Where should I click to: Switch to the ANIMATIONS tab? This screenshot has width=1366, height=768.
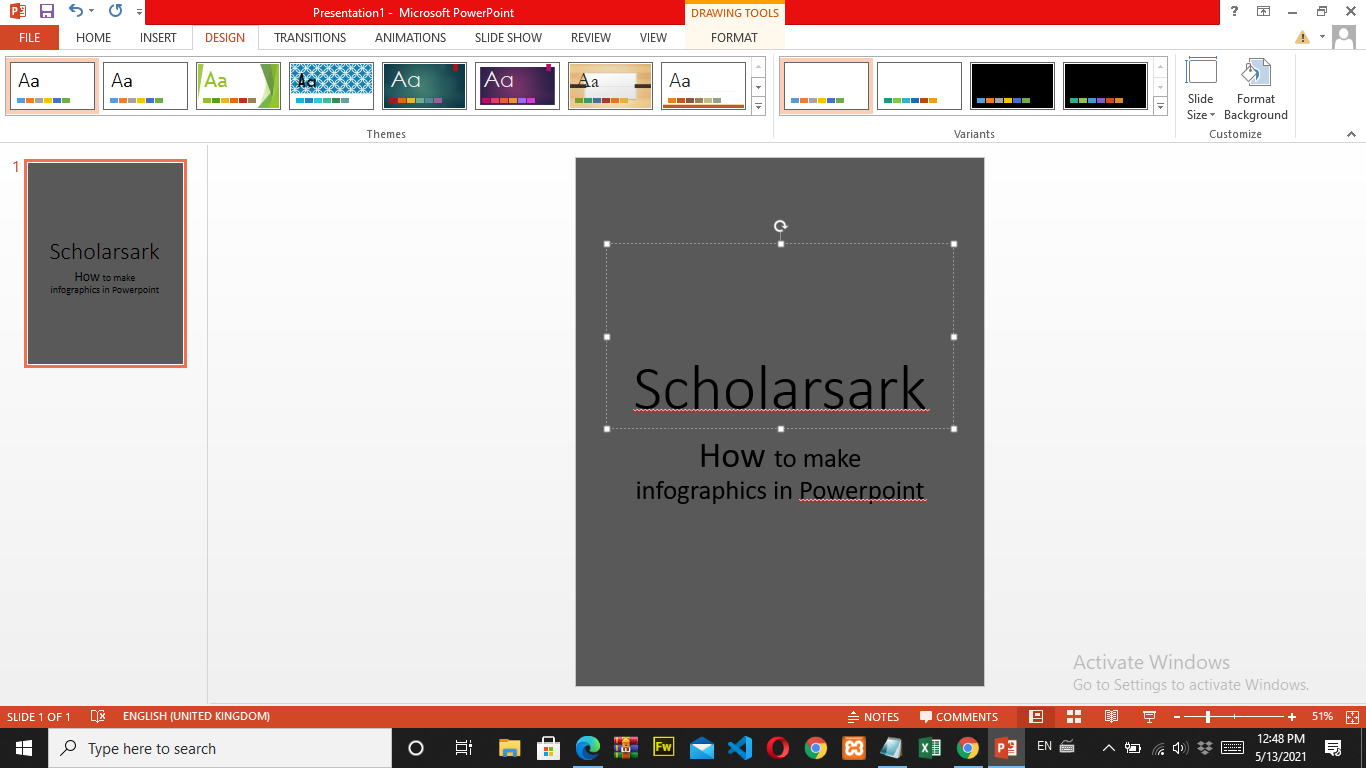[410, 37]
